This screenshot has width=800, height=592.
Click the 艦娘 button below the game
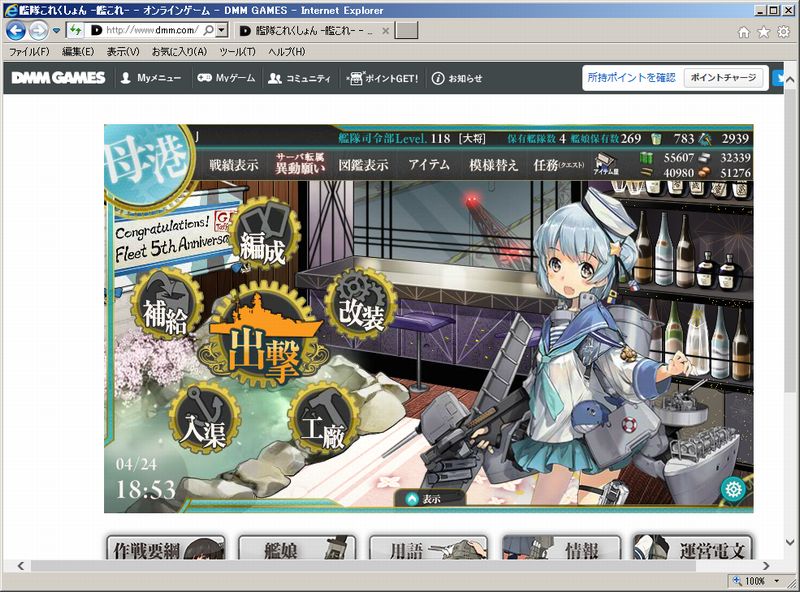point(297,547)
